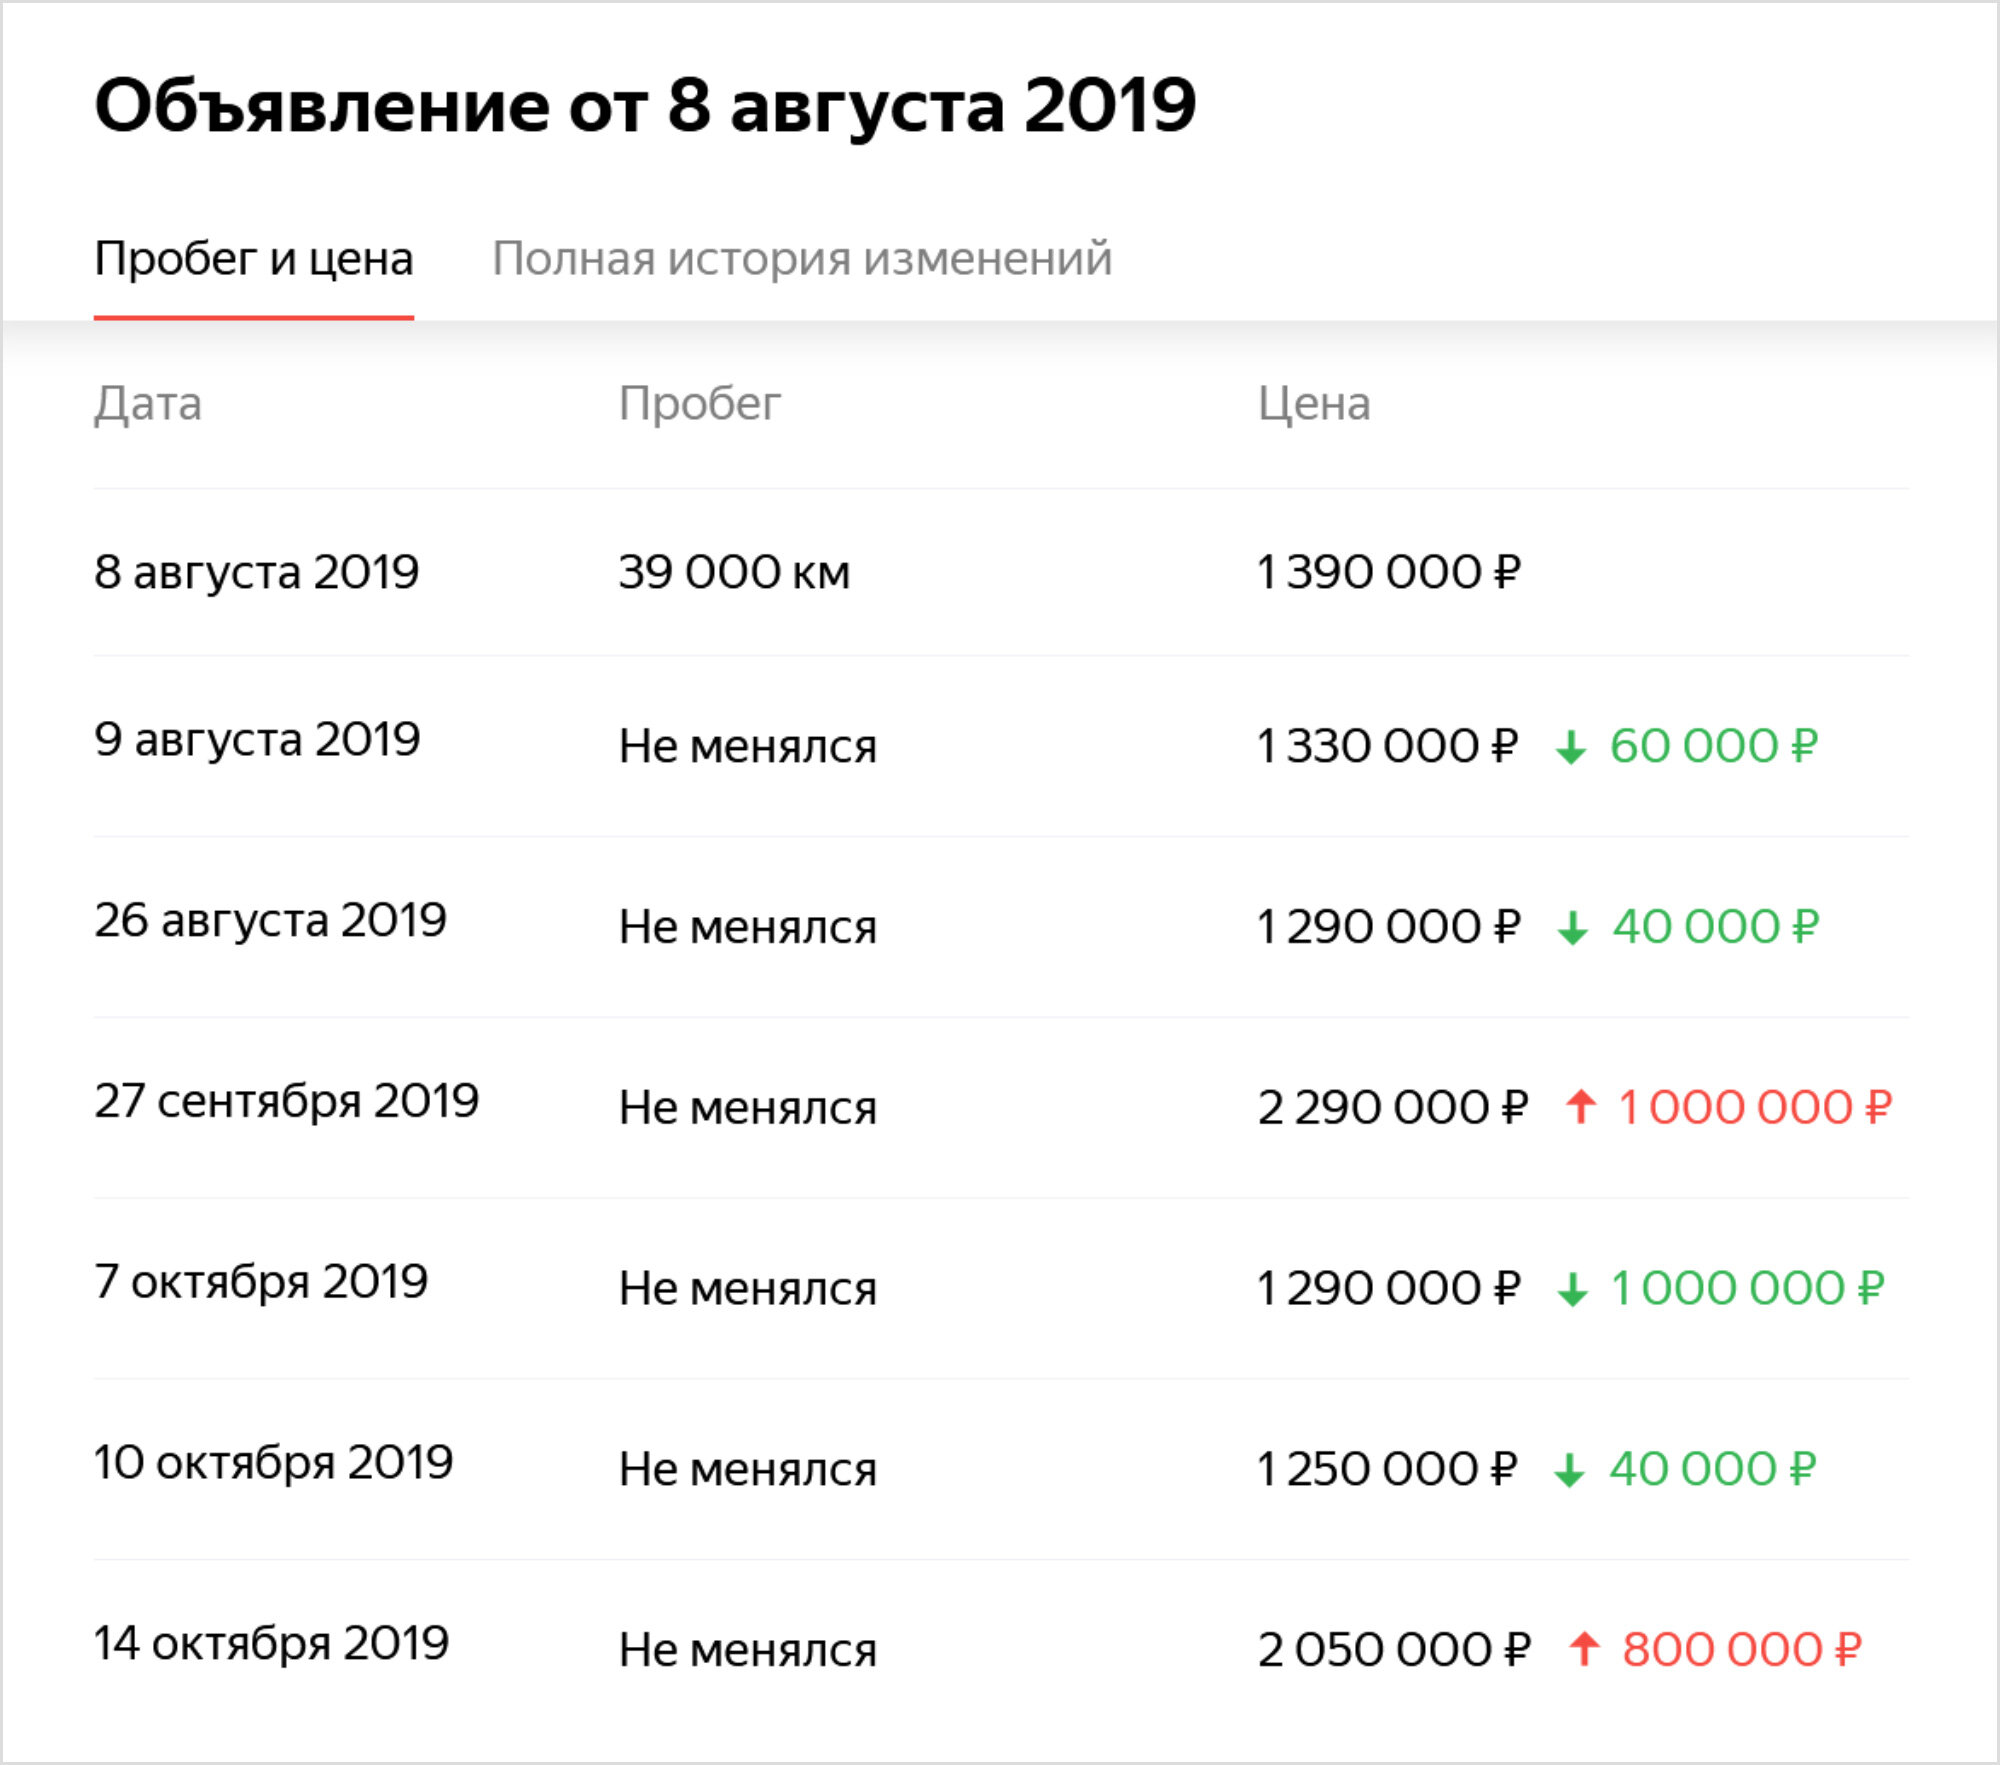Image resolution: width=2000 pixels, height=1765 pixels.
Task: Click Не менялся on 9 августа row
Action: [x=748, y=746]
